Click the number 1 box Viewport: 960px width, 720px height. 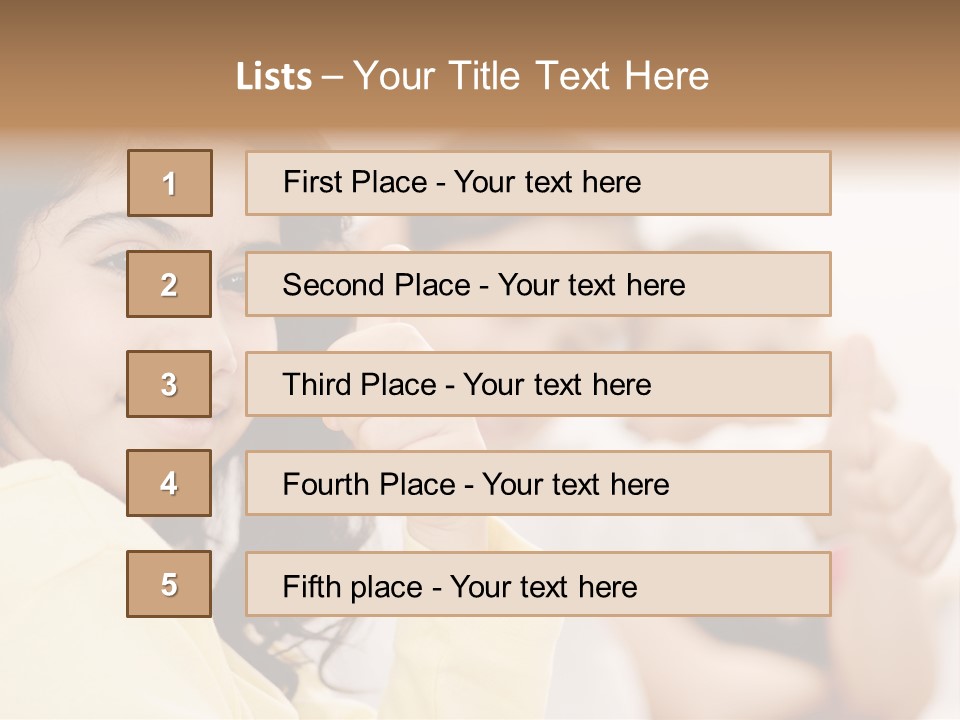[170, 183]
